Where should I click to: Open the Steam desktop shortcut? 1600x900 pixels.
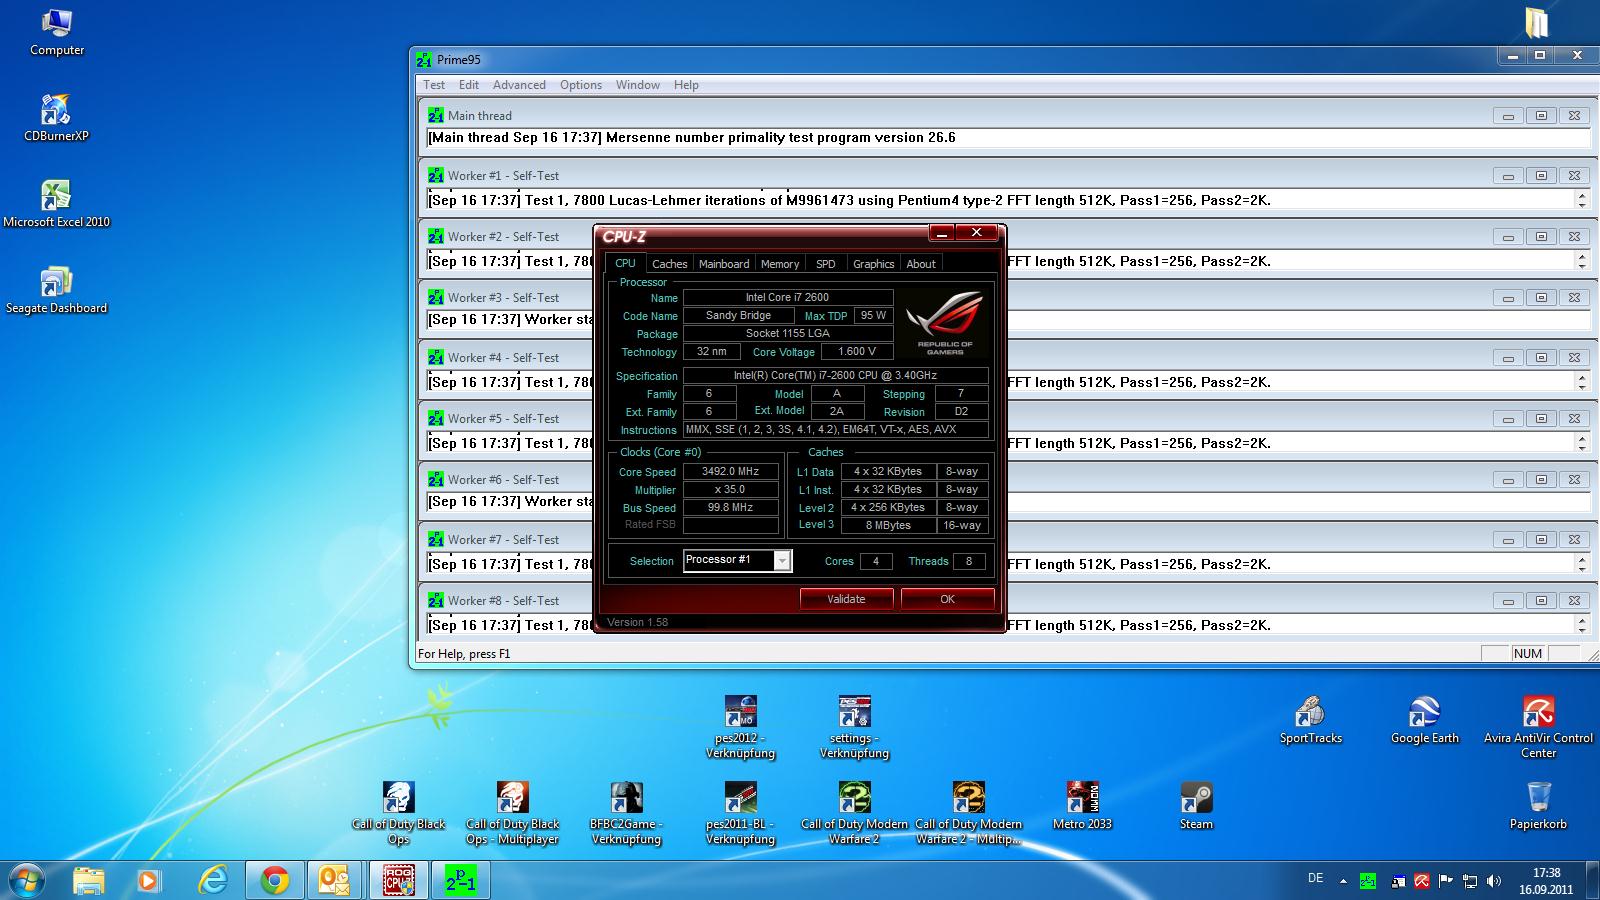[x=1196, y=800]
